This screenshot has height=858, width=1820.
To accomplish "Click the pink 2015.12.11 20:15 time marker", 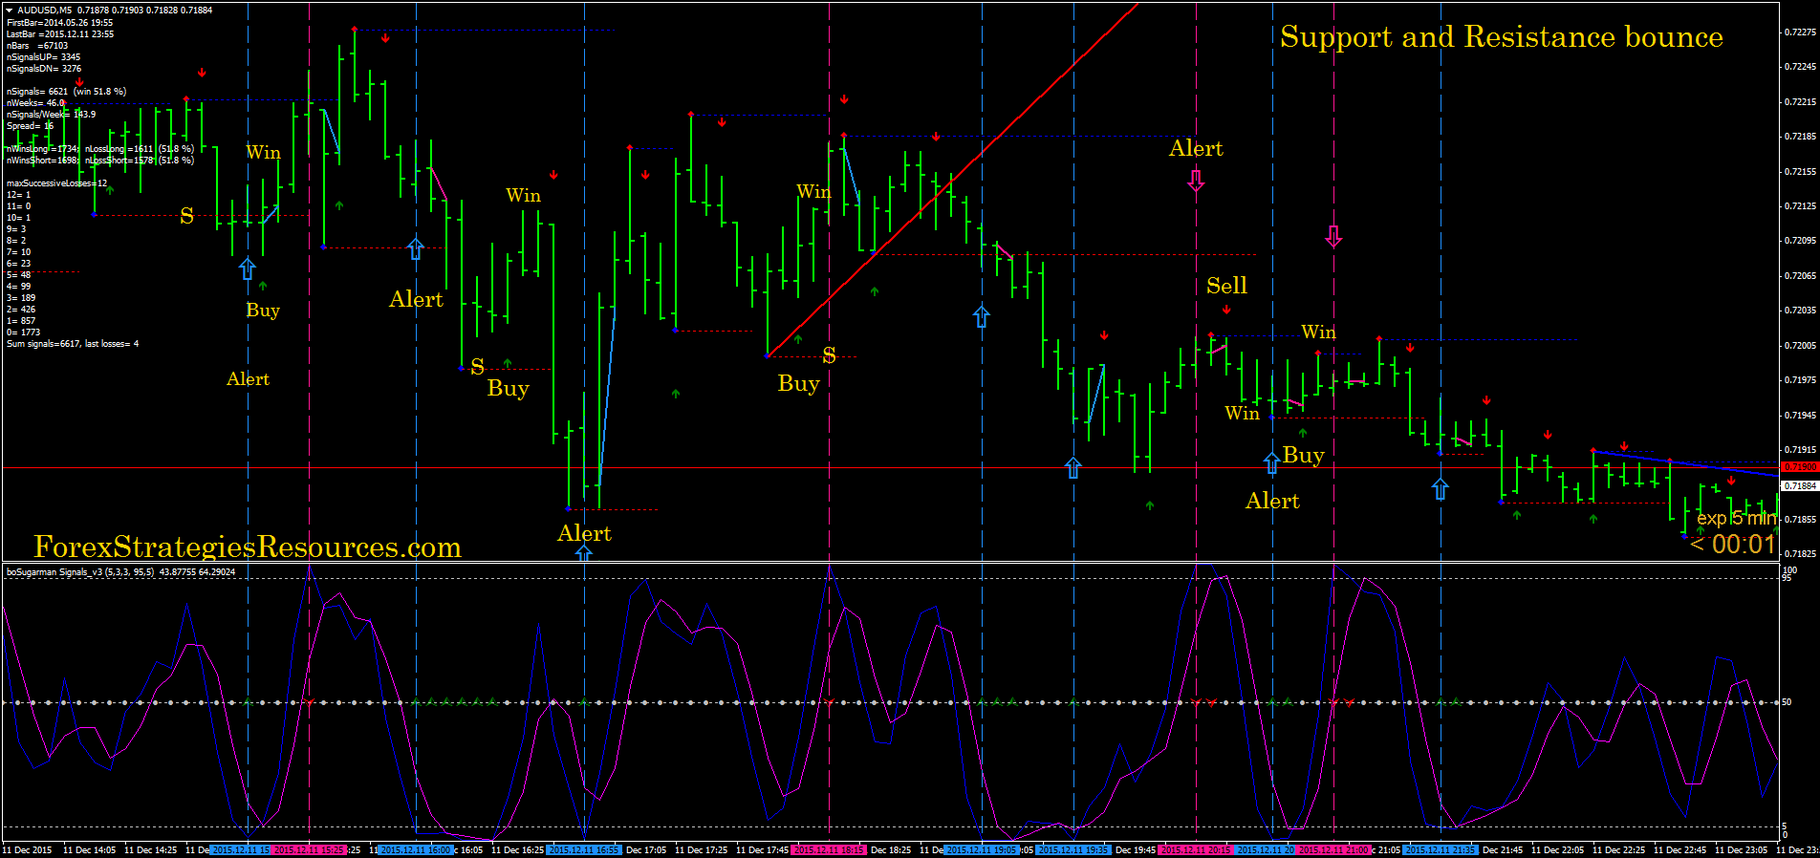I will coord(1196,850).
